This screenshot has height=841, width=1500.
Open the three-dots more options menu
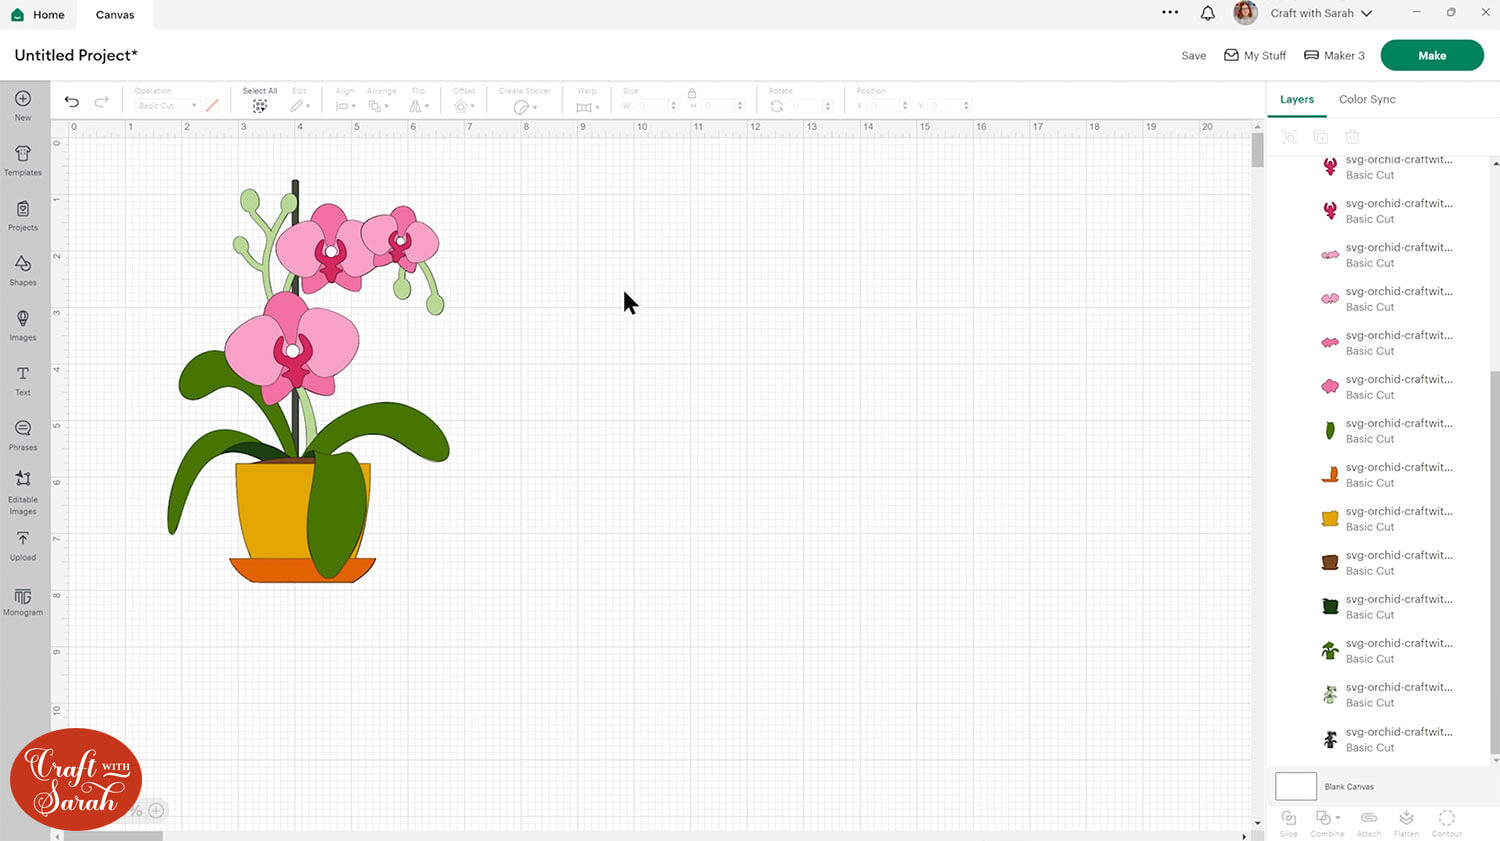(x=1170, y=13)
